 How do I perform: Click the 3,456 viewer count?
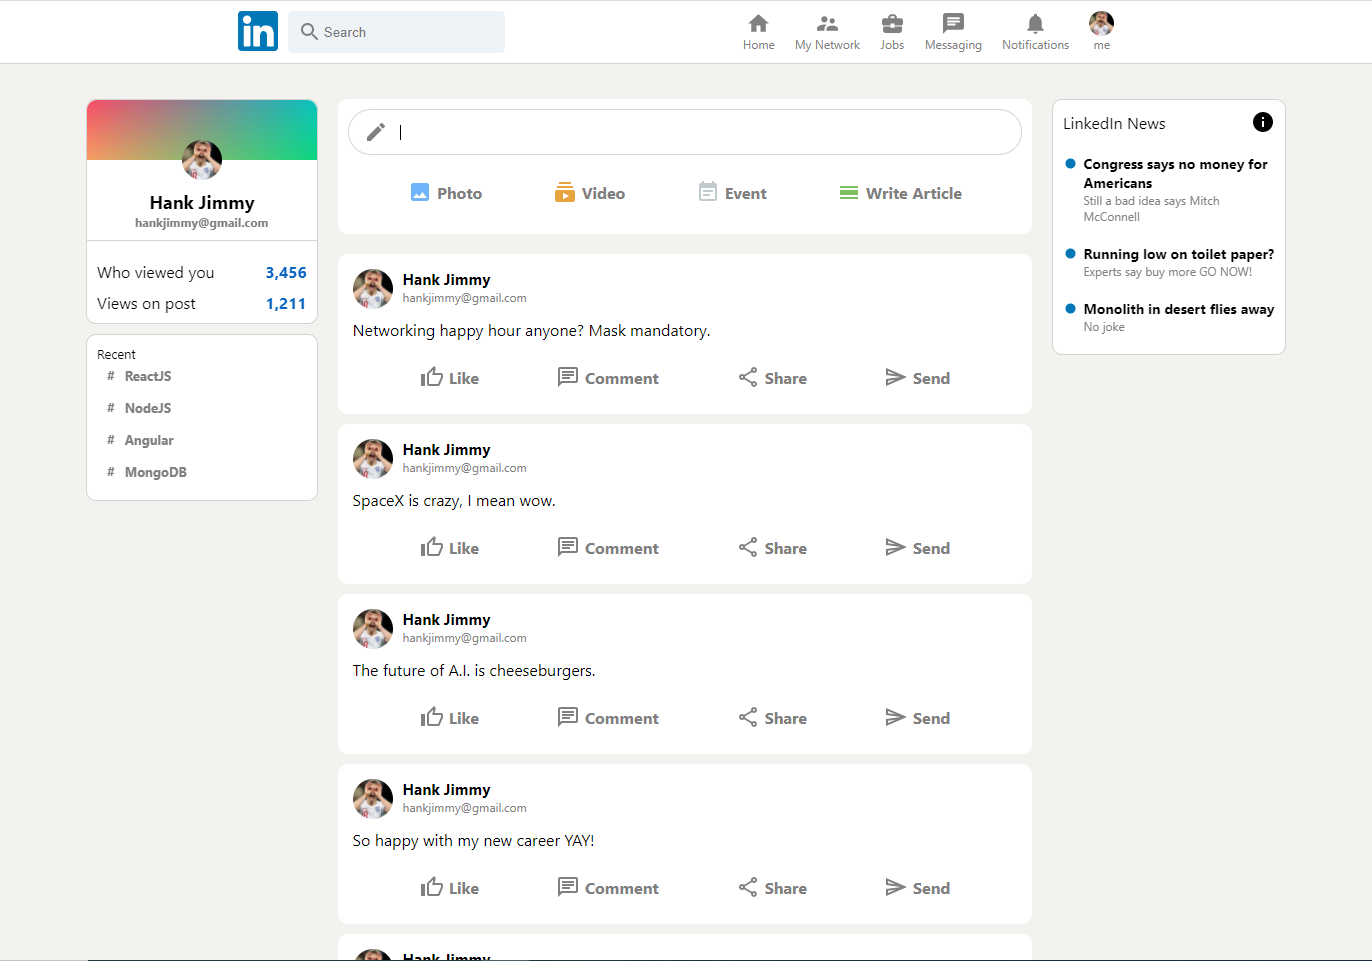tap(286, 272)
